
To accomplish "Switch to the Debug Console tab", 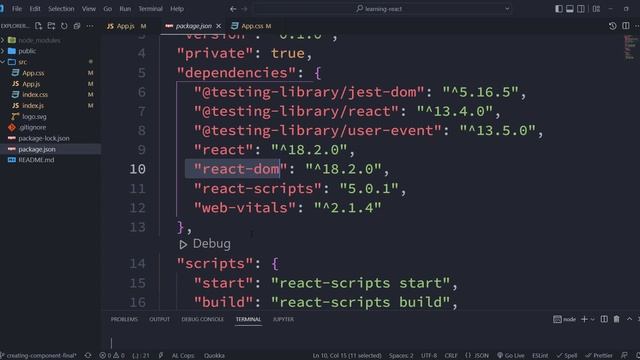I will (x=202, y=319).
